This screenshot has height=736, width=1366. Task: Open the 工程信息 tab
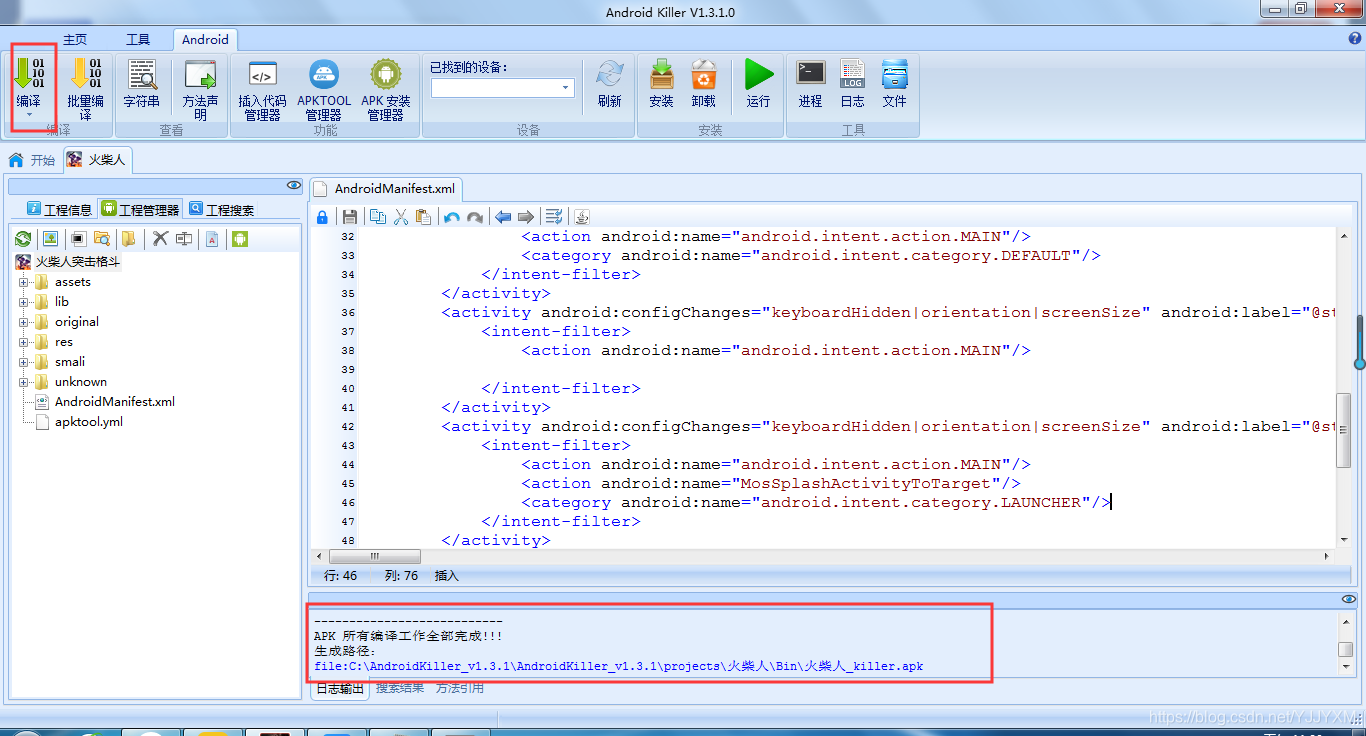coord(59,210)
